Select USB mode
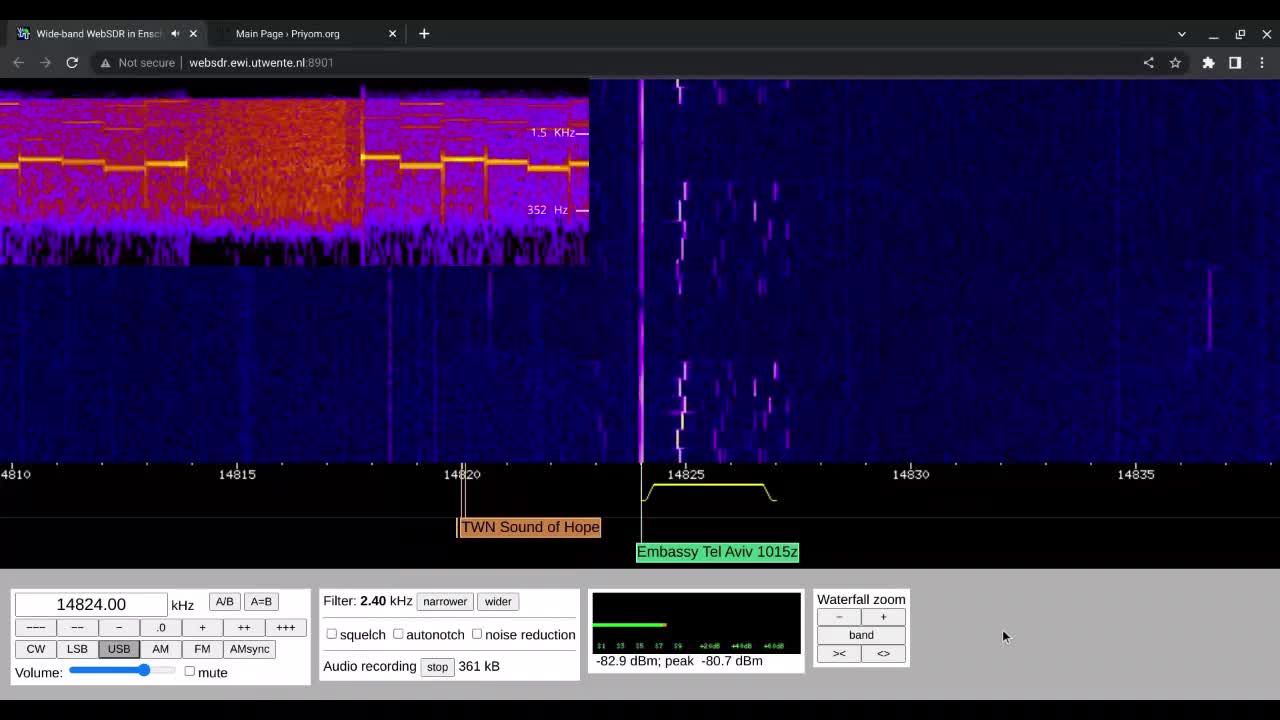Viewport: 1280px width, 720px height. coord(119,649)
